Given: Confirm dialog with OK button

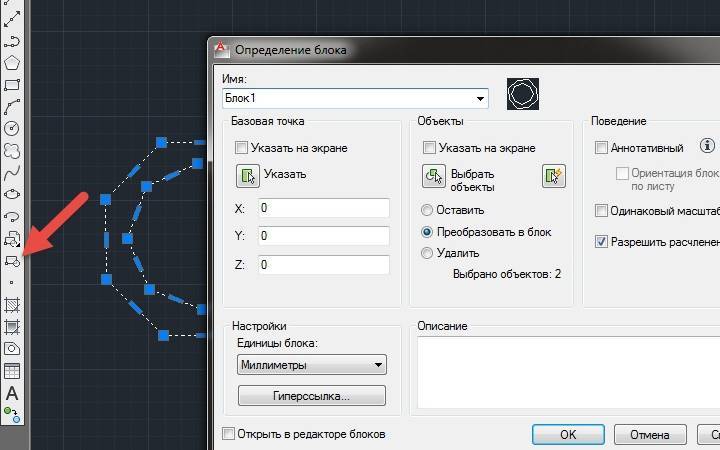Looking at the screenshot, I should point(568,434).
